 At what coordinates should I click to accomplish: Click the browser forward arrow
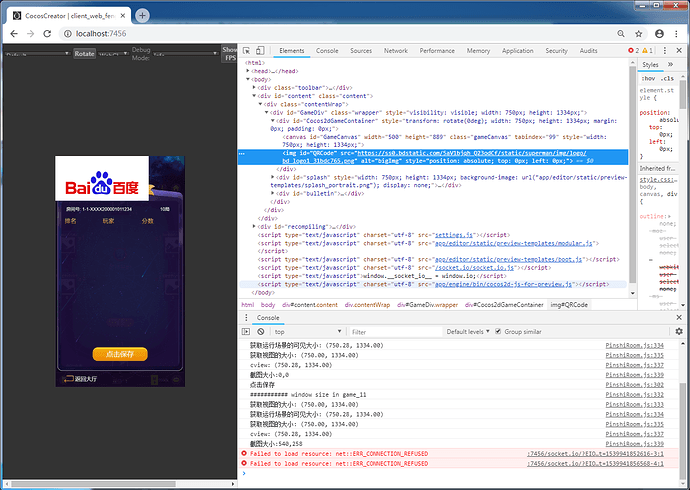click(30, 33)
